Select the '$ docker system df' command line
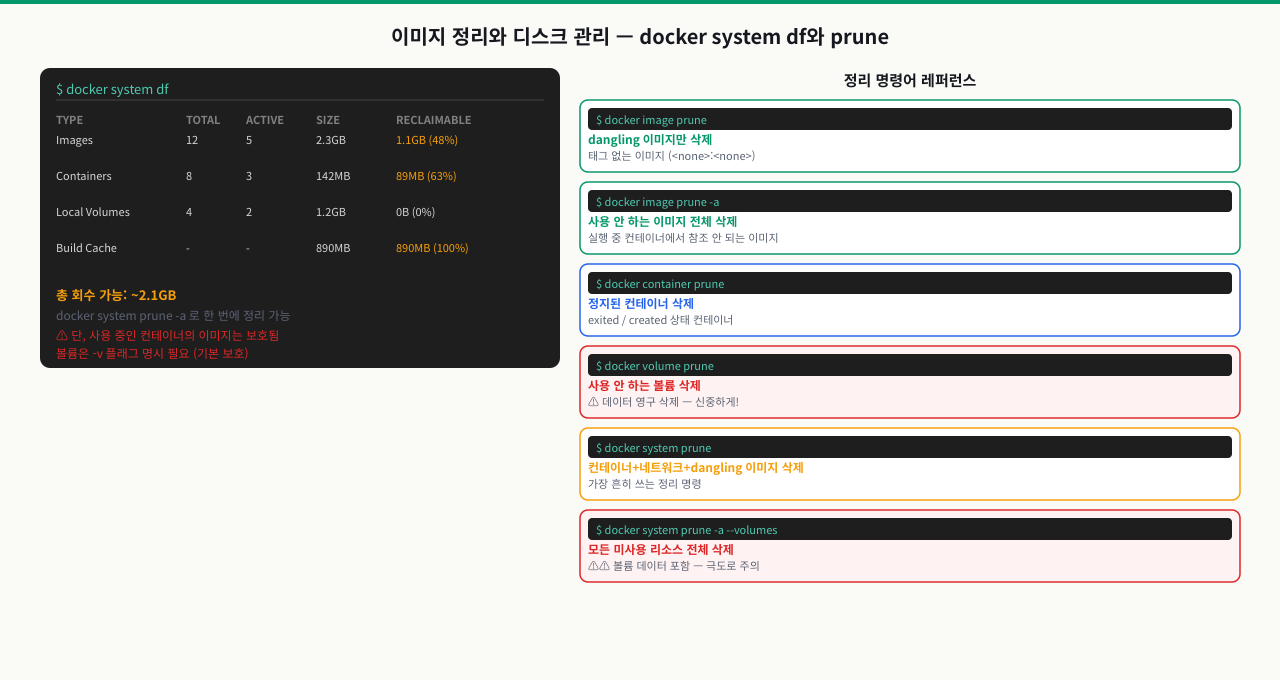 point(112,89)
